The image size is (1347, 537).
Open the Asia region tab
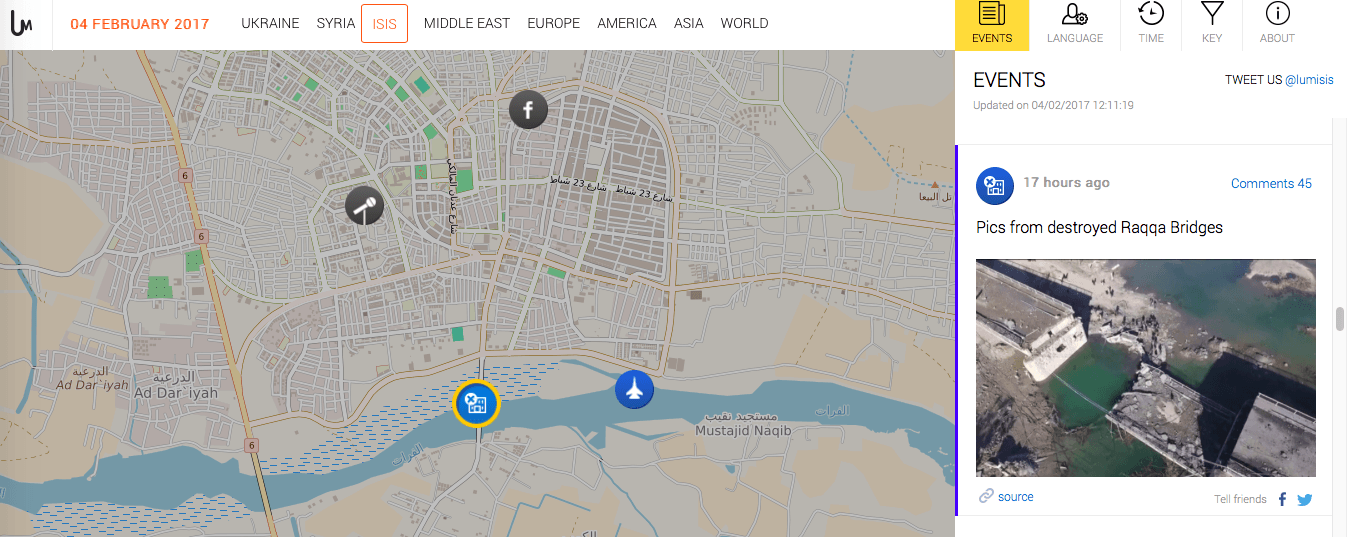tap(688, 23)
